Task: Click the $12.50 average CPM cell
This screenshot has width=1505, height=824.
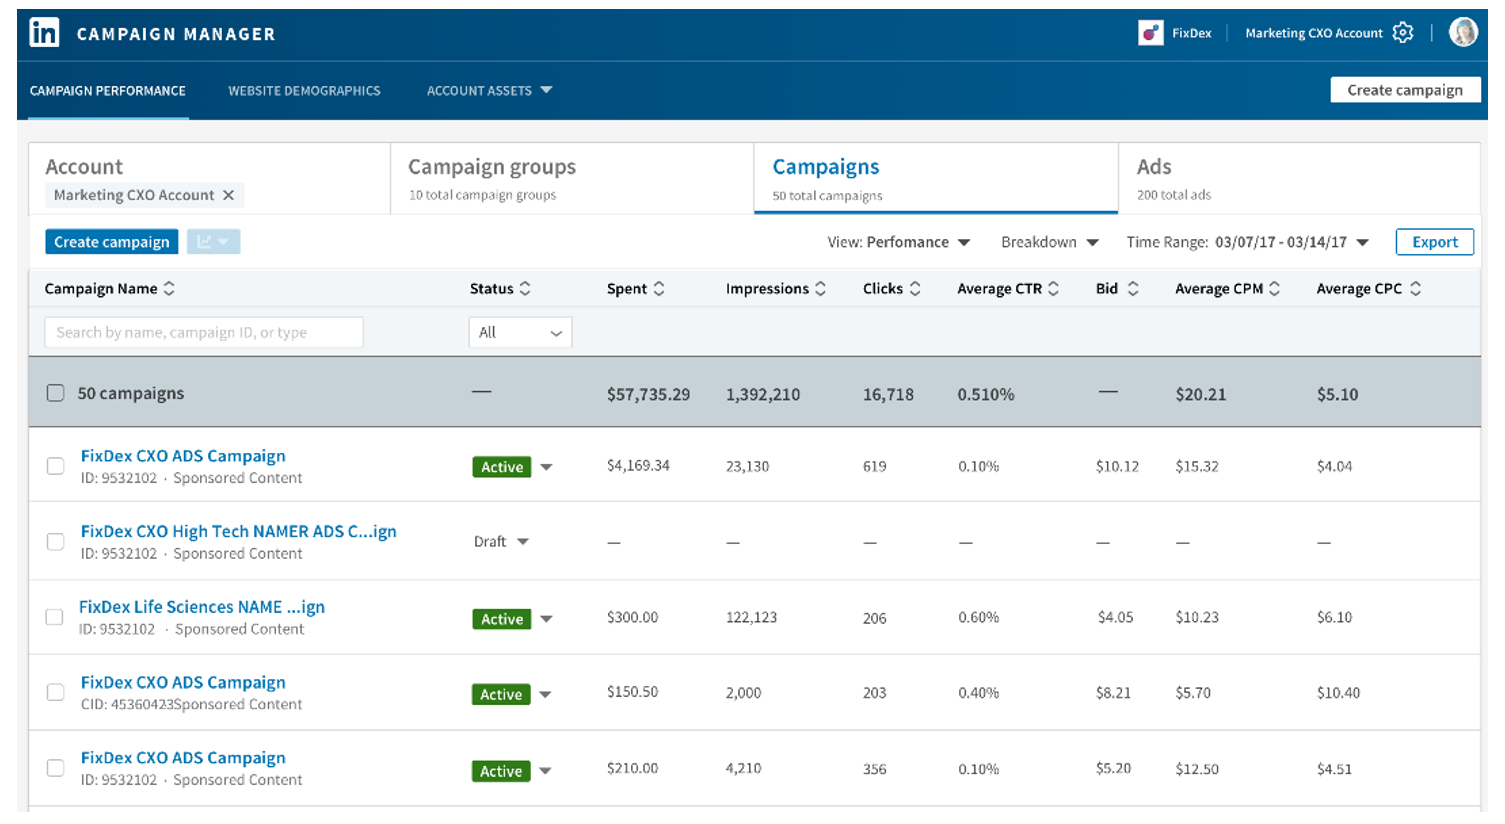Action: tap(1197, 769)
